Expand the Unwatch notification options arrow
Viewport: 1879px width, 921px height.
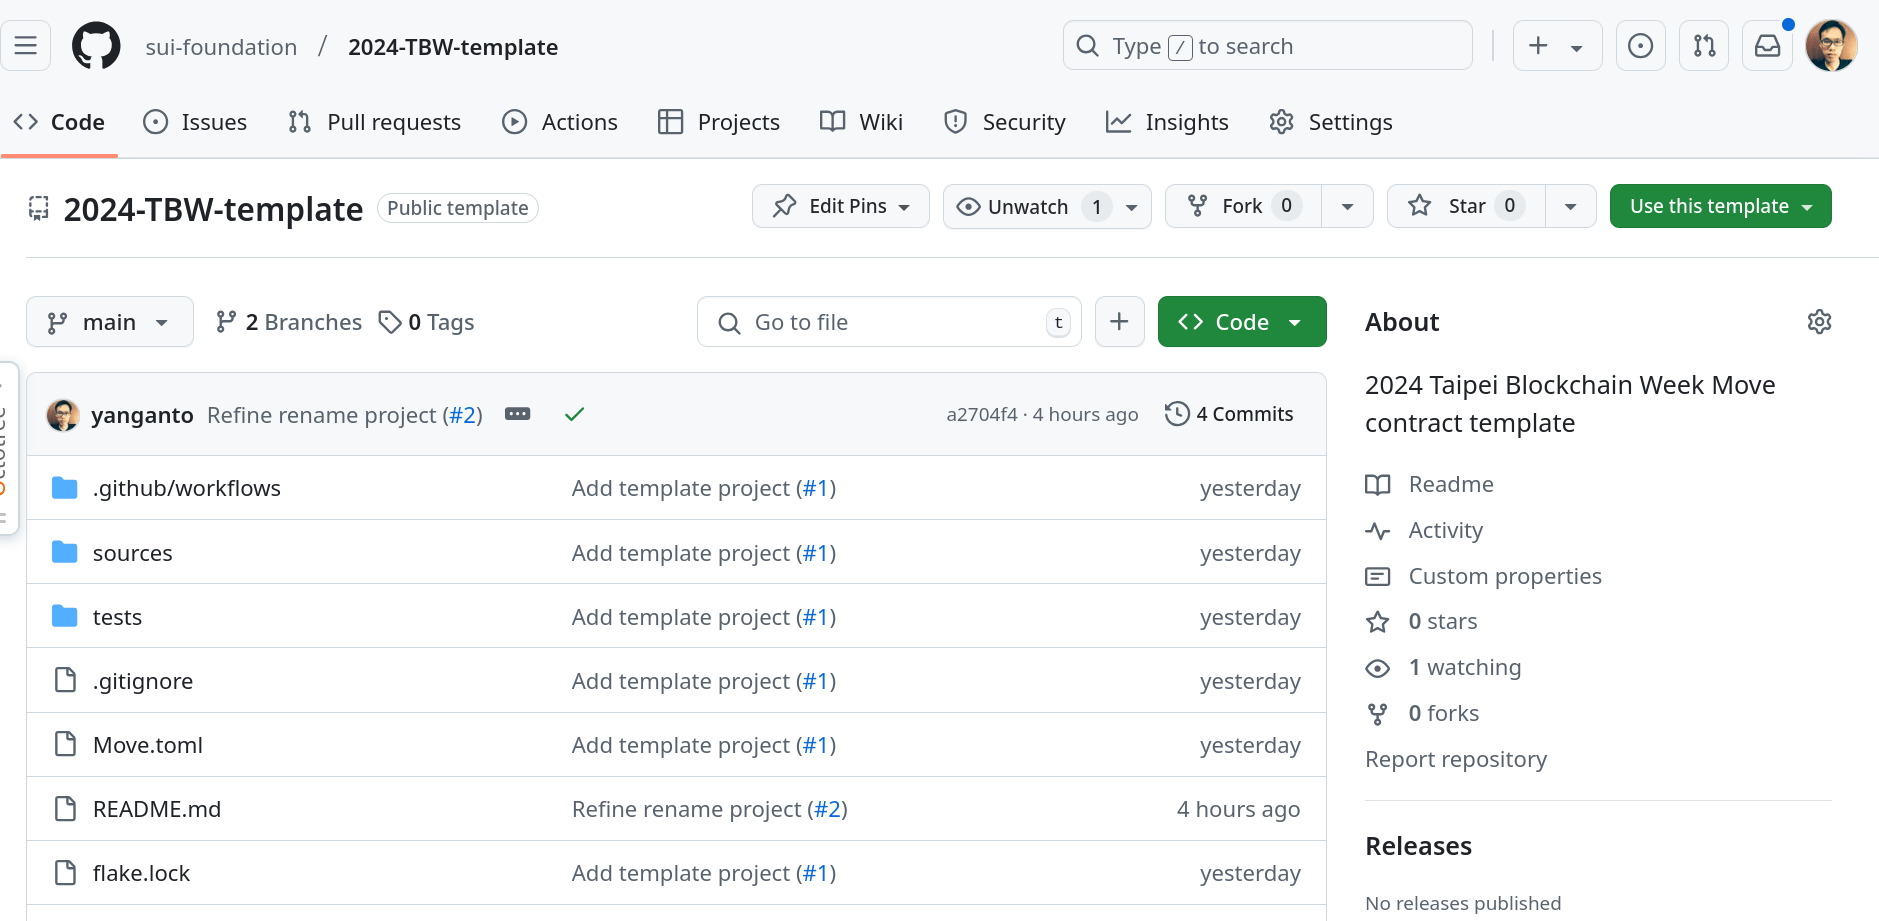tap(1132, 207)
